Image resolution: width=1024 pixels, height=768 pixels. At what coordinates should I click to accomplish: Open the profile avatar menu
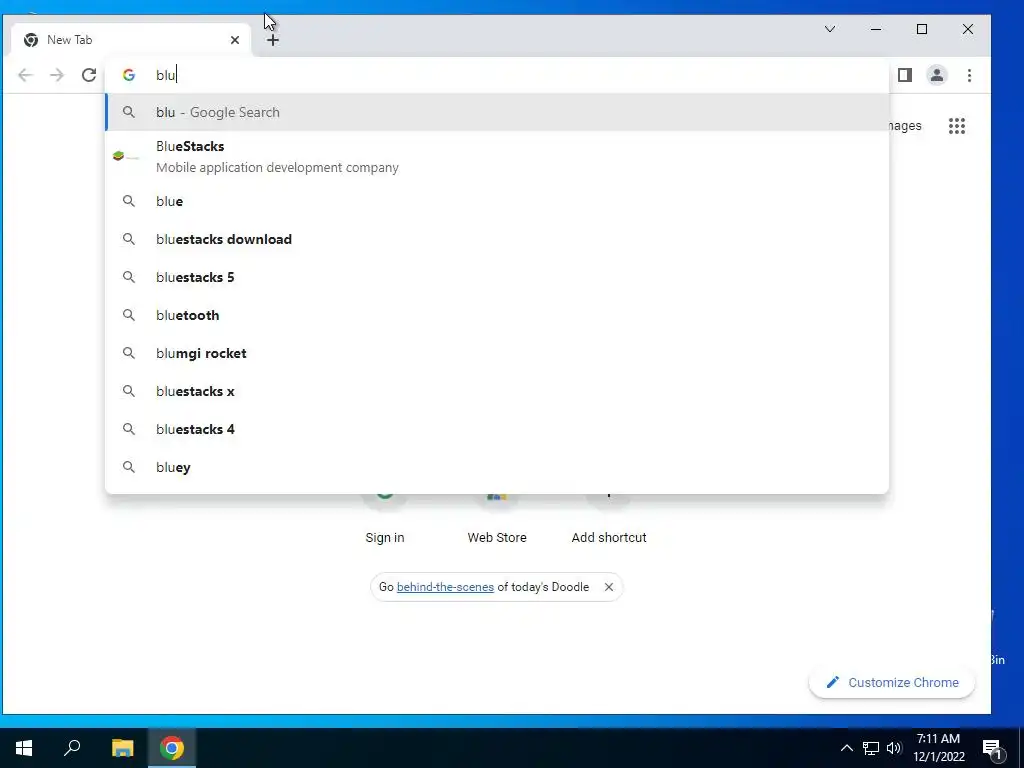[936, 75]
